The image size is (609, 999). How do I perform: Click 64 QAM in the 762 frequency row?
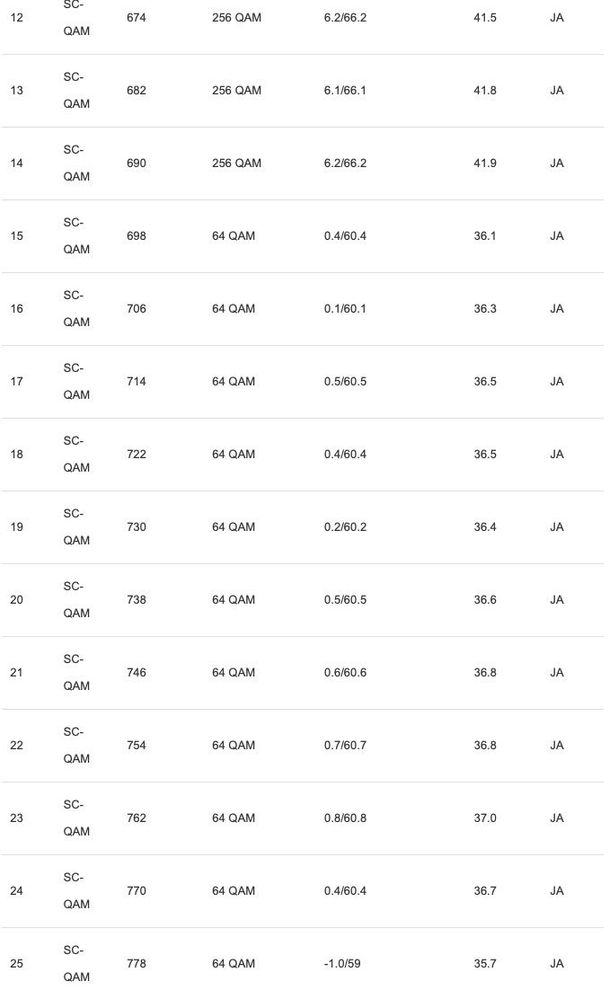(233, 818)
